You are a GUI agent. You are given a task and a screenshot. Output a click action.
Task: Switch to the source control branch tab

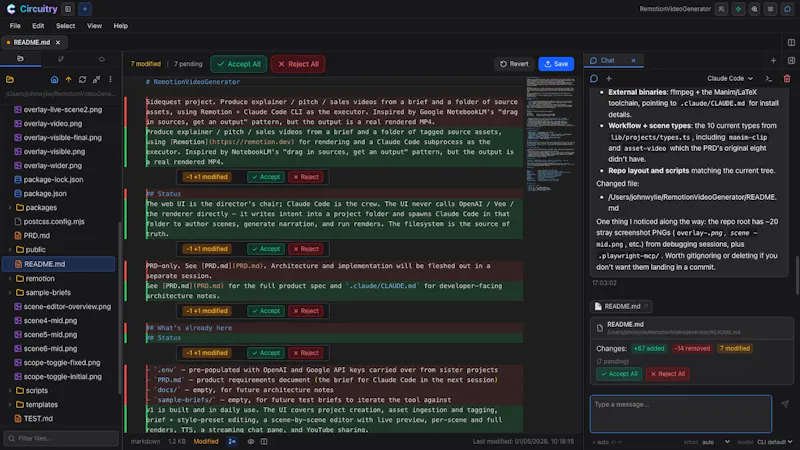coord(61,59)
